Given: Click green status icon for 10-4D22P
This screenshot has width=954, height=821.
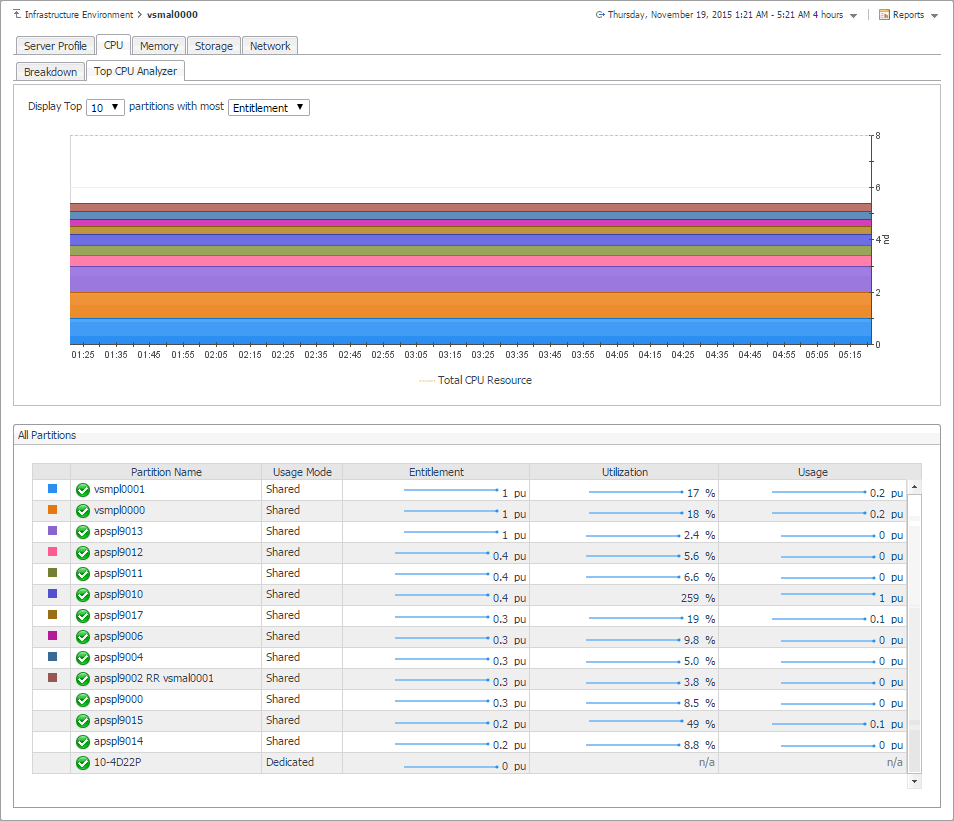Looking at the screenshot, I should 83,763.
